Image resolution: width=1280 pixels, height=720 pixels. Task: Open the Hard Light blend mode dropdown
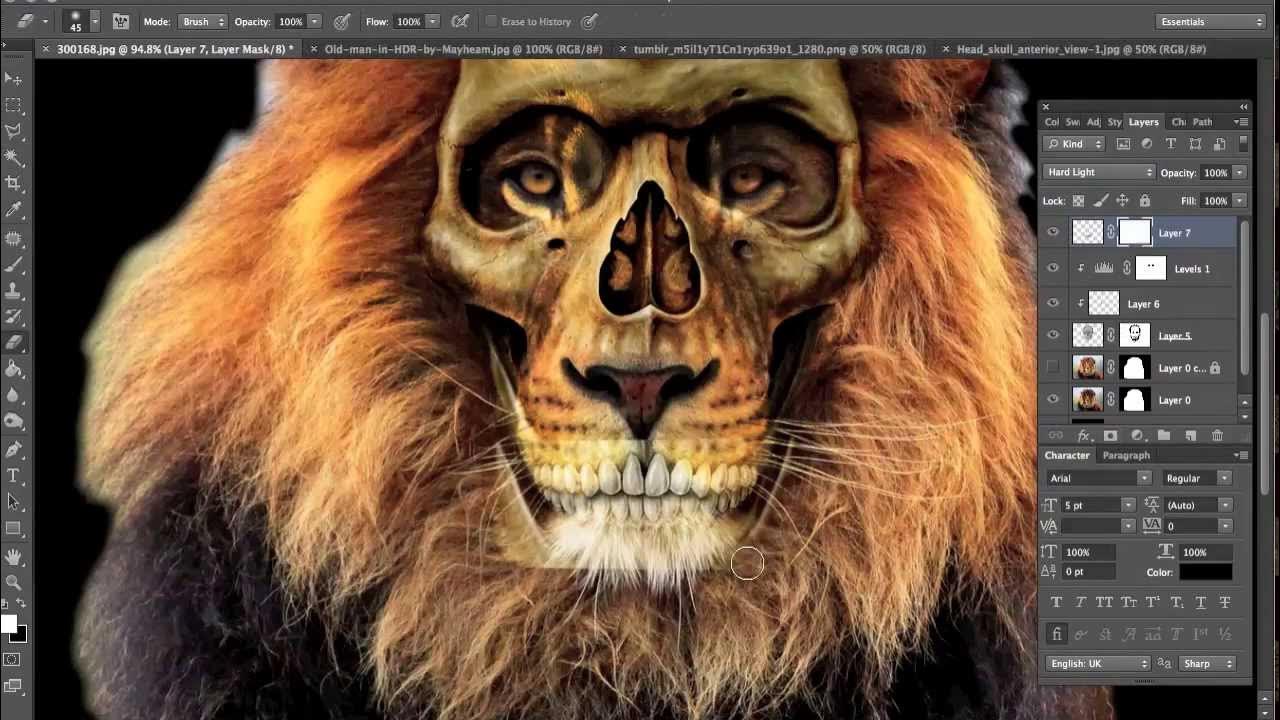click(x=1099, y=172)
